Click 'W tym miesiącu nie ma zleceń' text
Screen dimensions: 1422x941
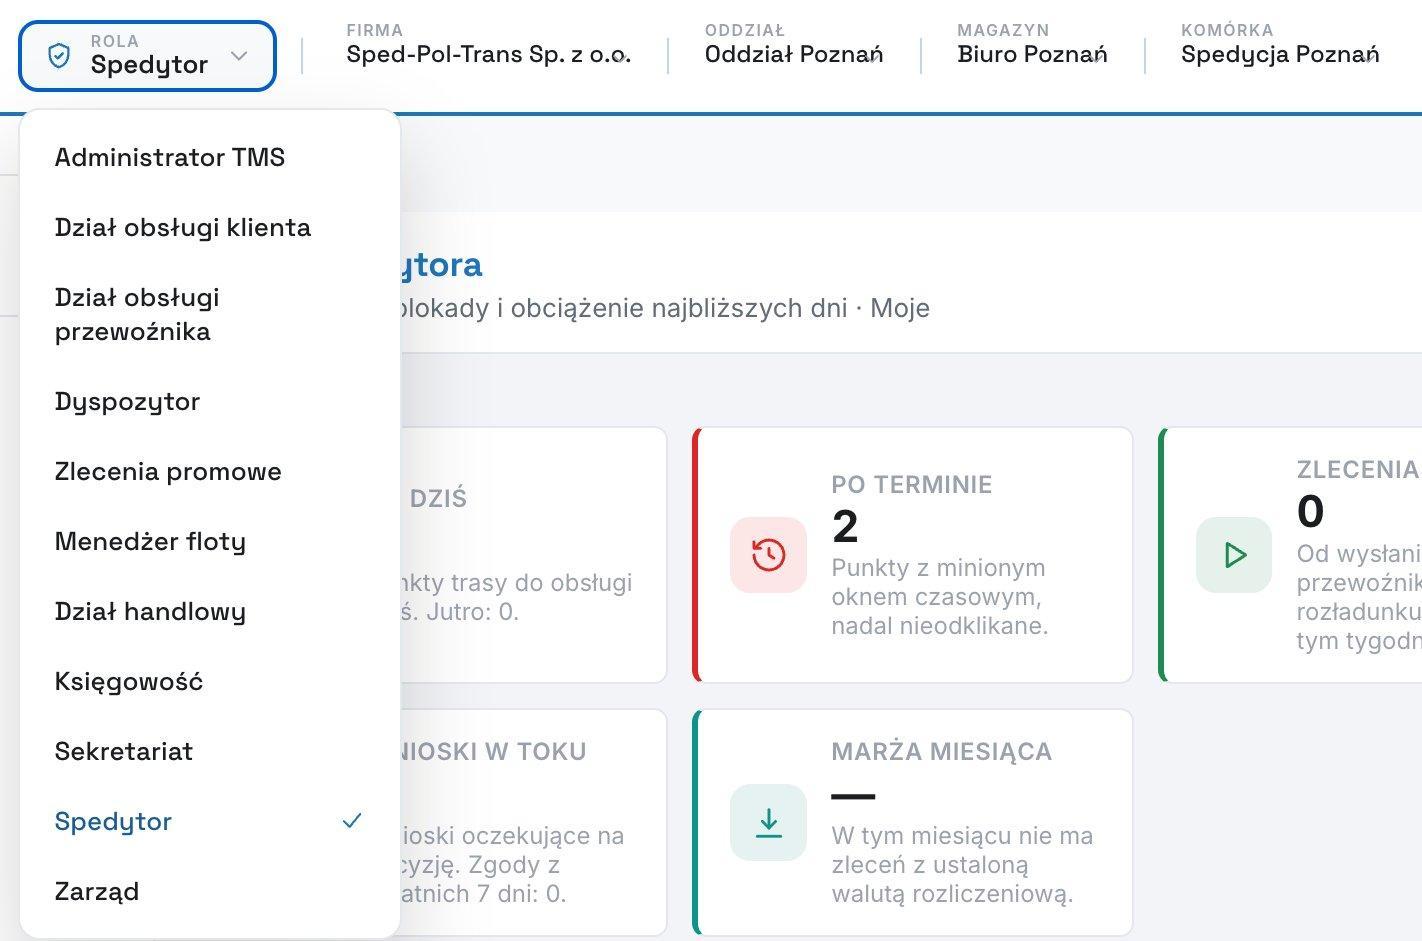coord(962,865)
